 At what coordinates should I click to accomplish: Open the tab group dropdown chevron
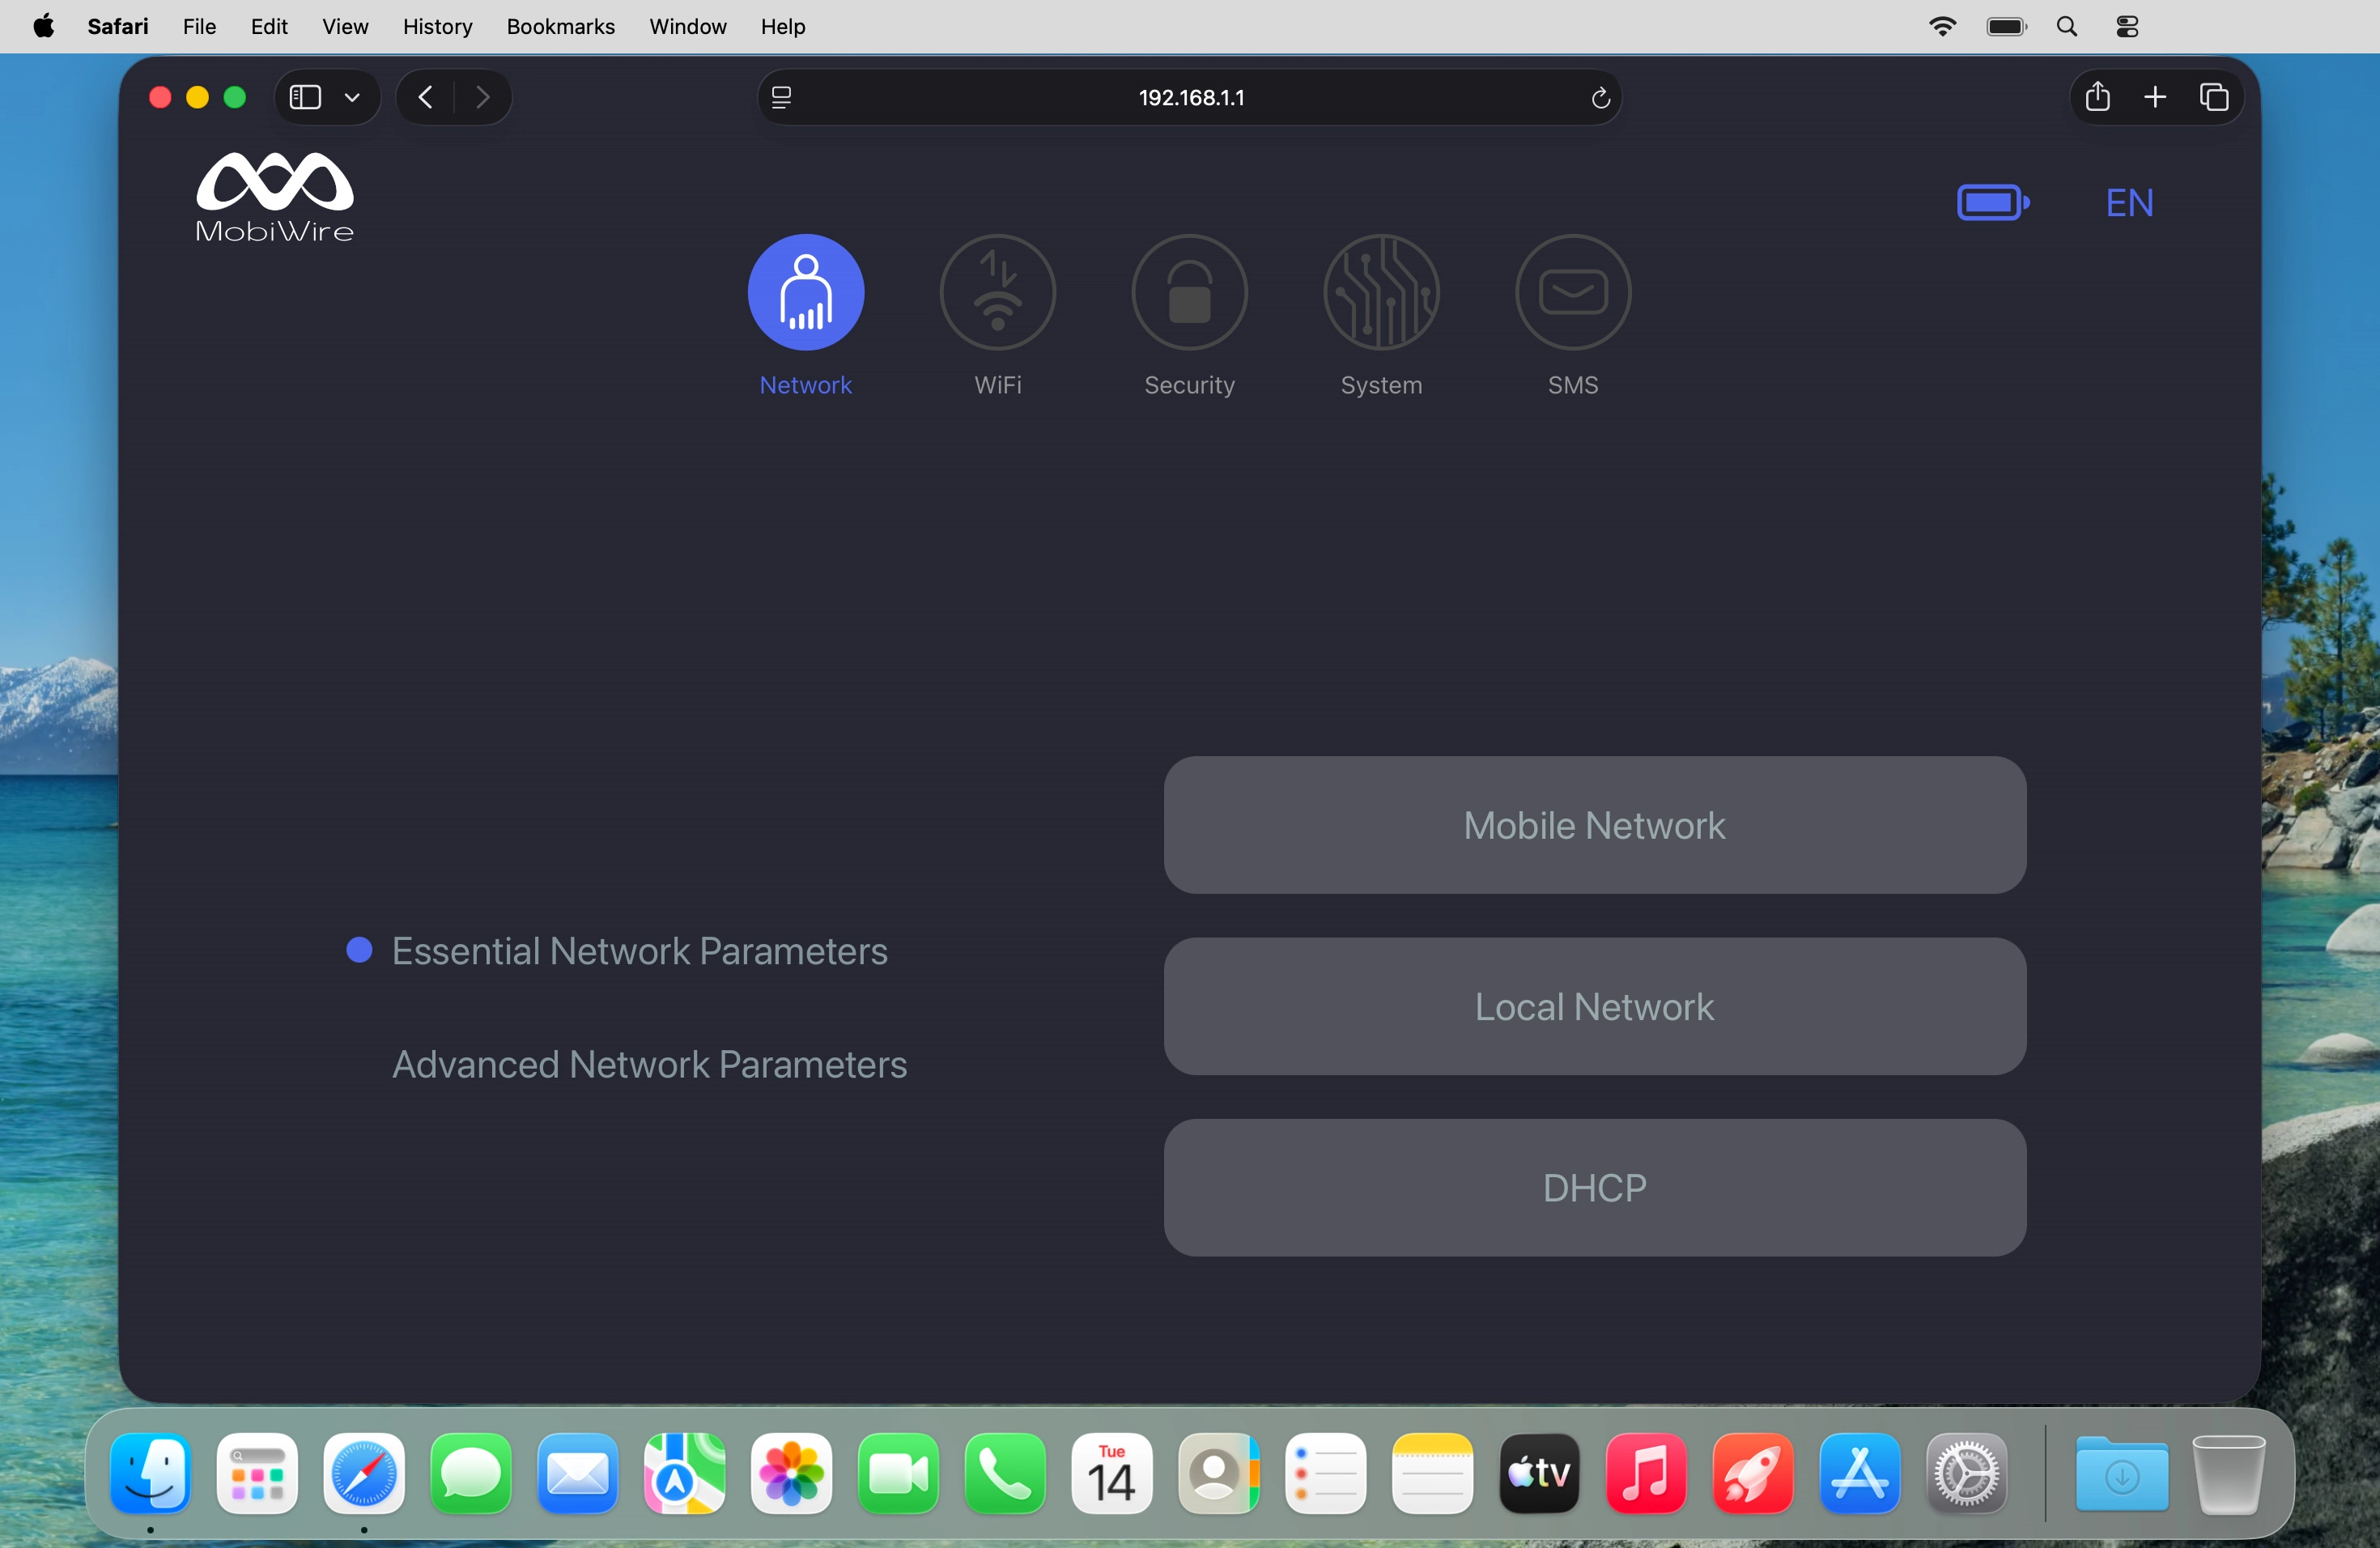[x=352, y=97]
